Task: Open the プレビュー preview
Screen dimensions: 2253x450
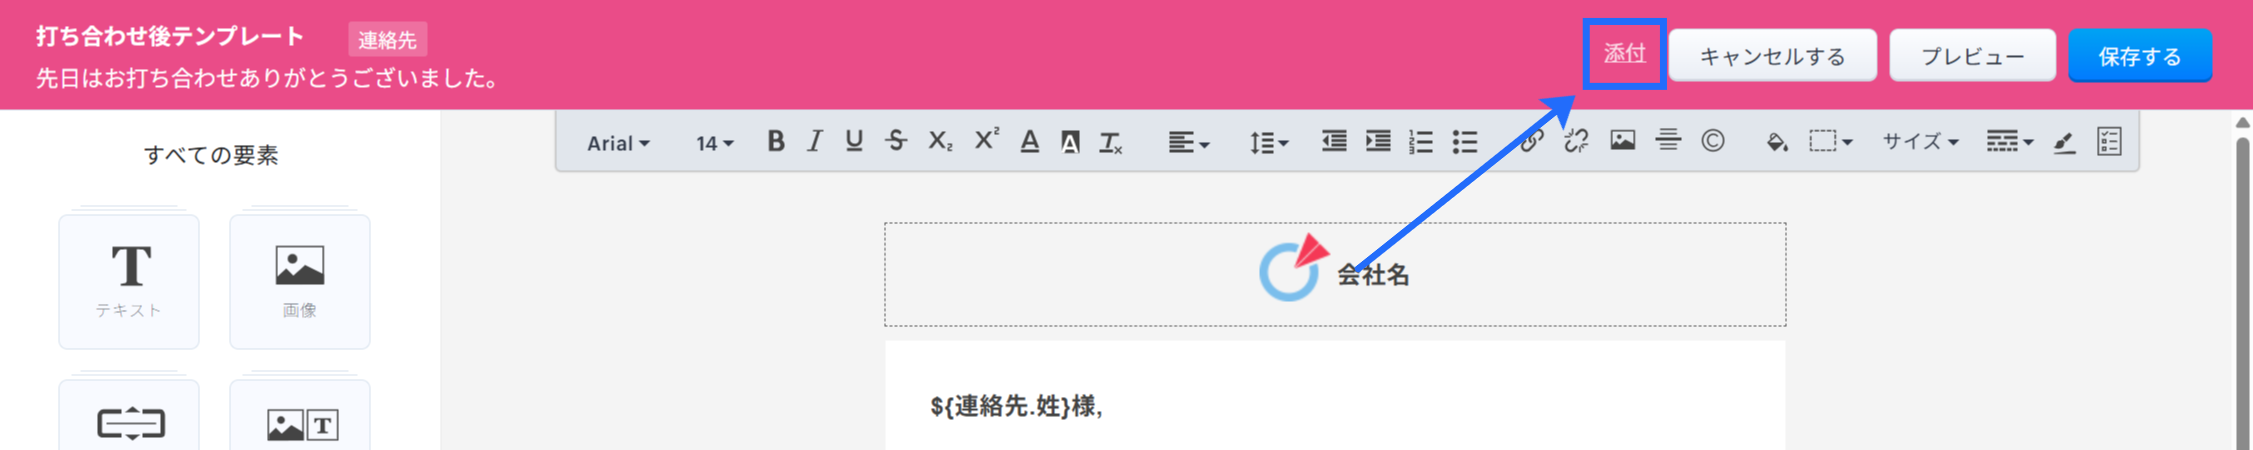Action: tap(1972, 56)
